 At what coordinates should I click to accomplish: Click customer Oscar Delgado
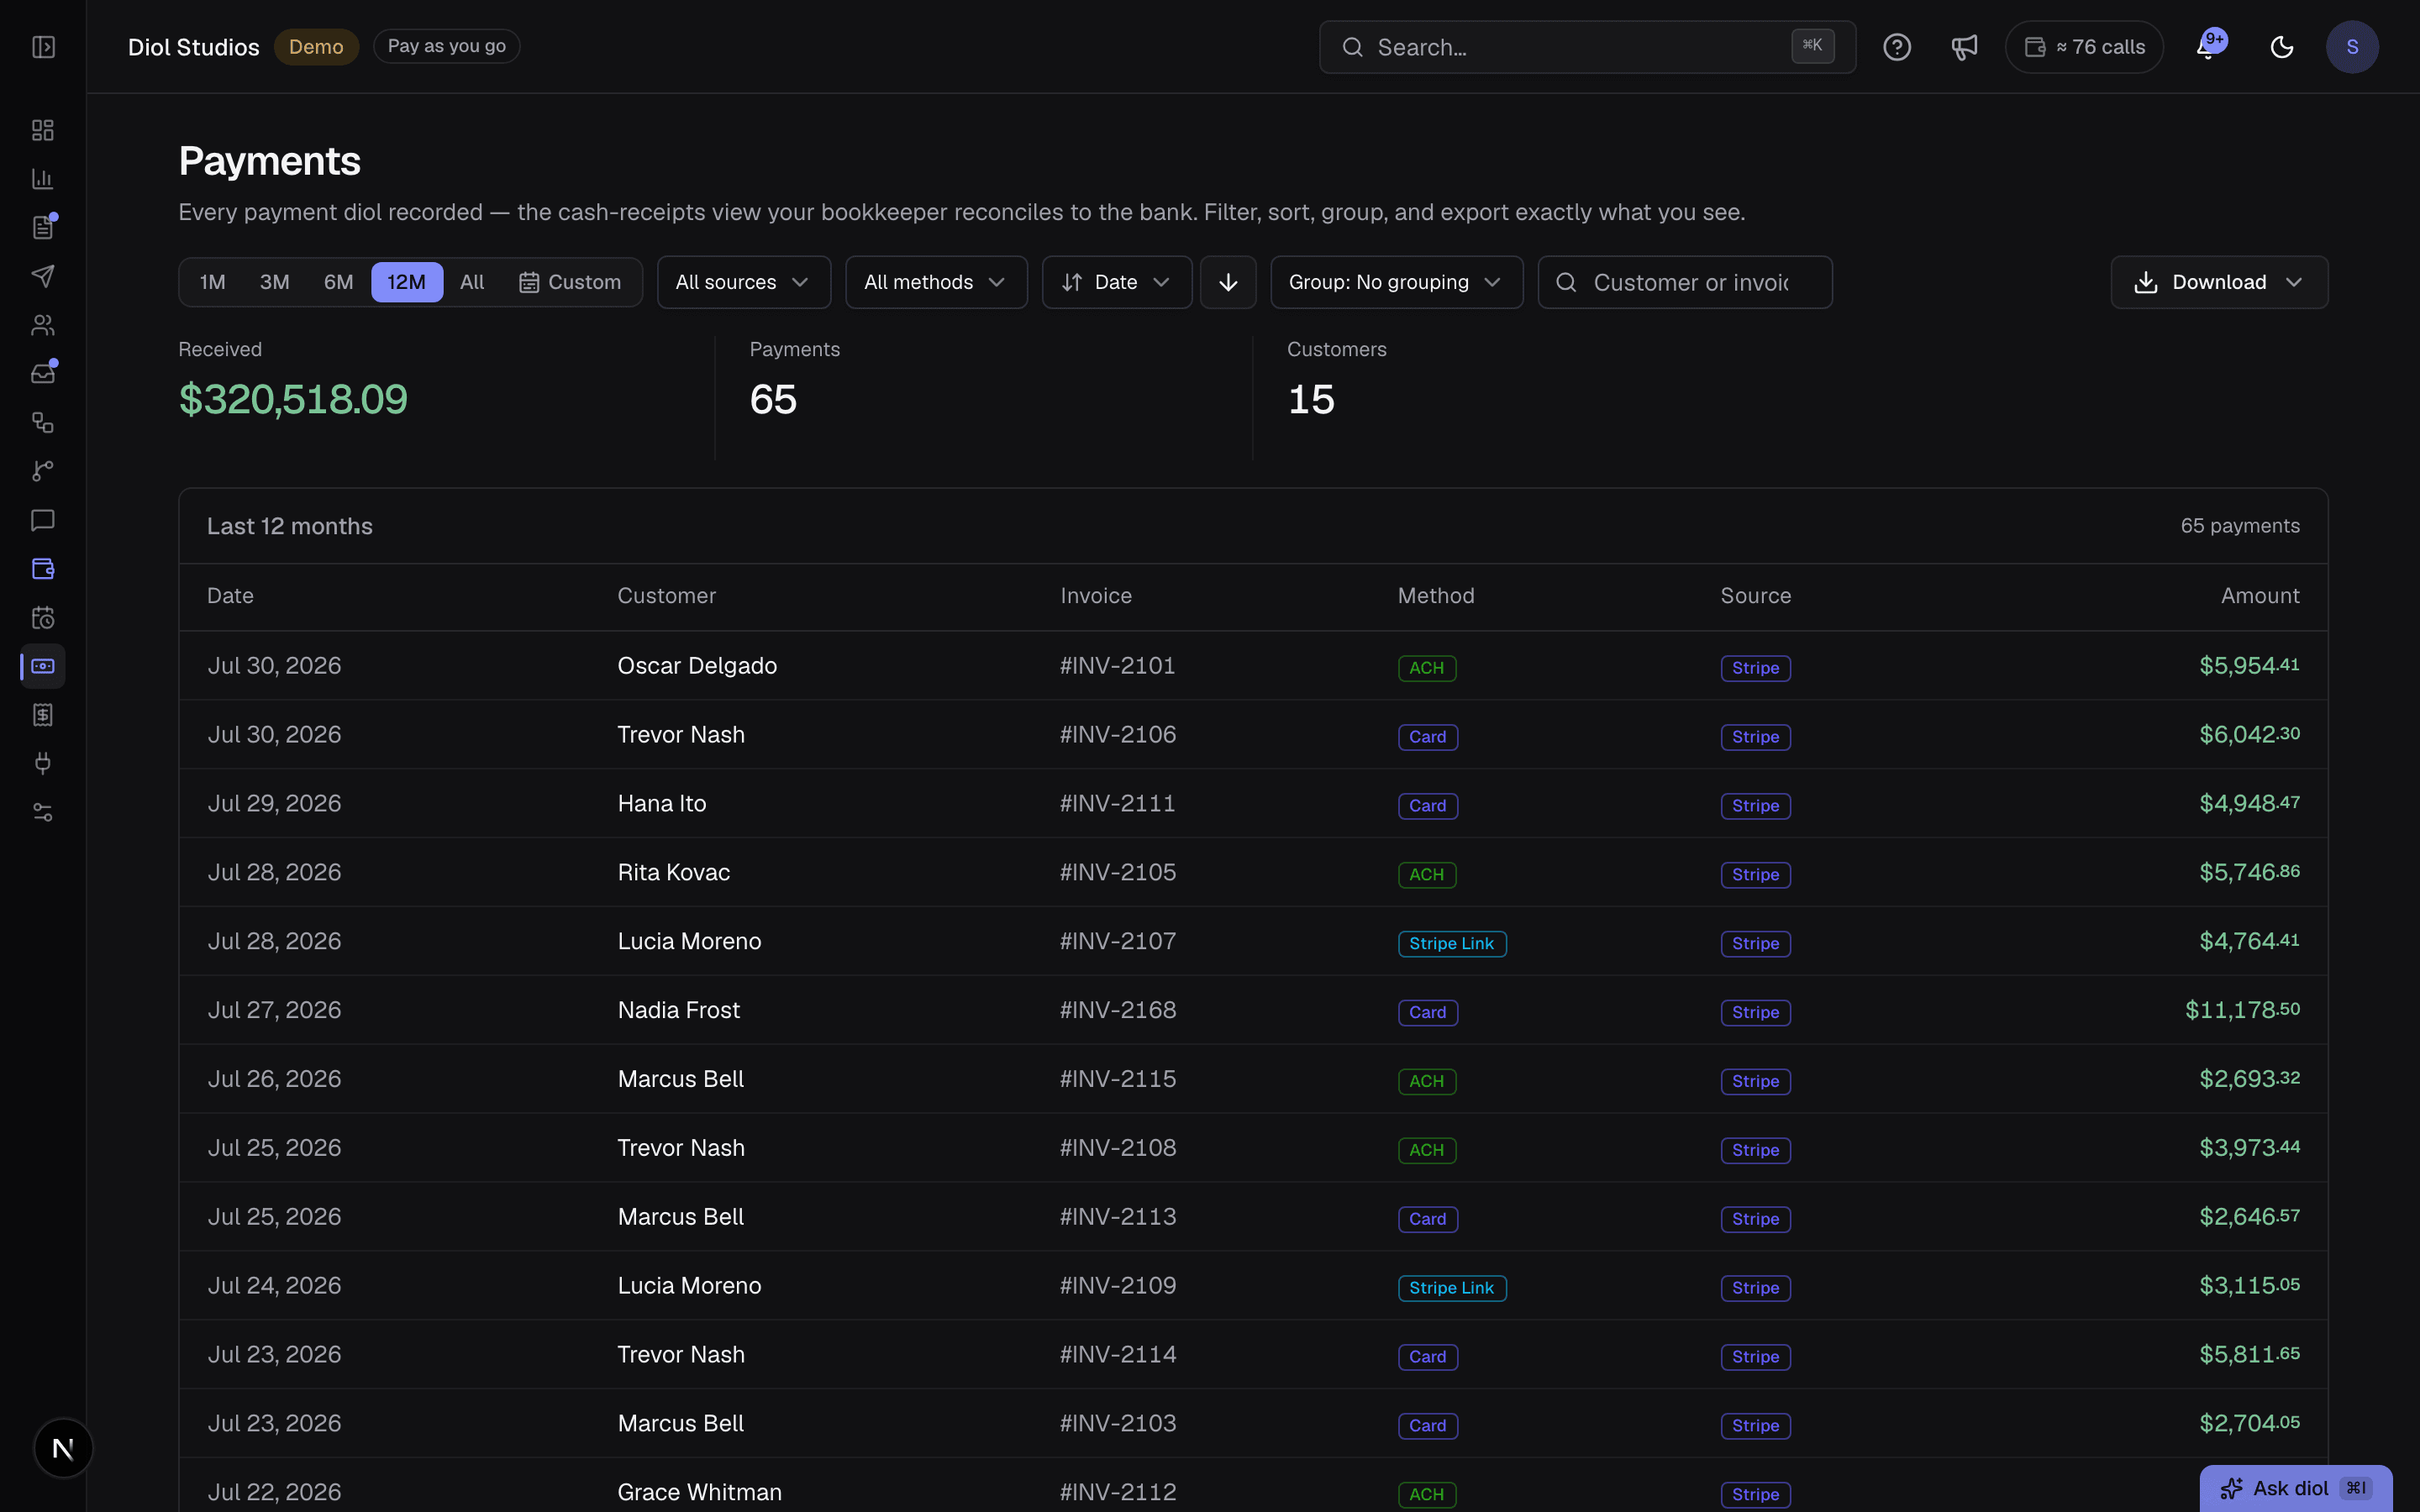tap(697, 666)
